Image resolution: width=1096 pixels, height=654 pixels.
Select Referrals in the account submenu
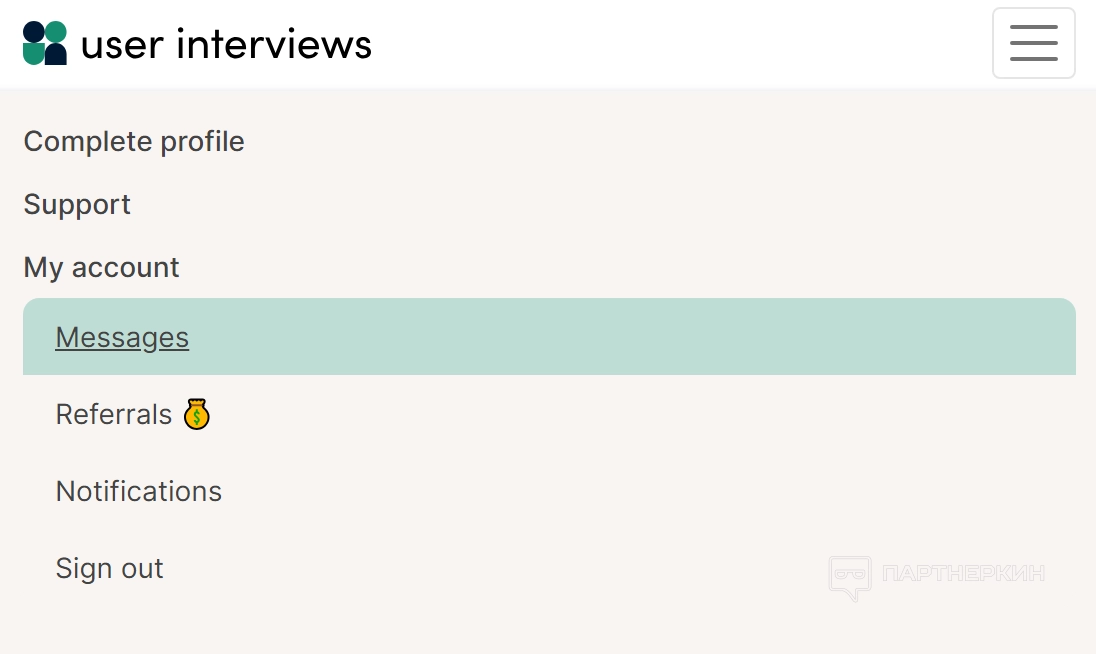pos(114,415)
